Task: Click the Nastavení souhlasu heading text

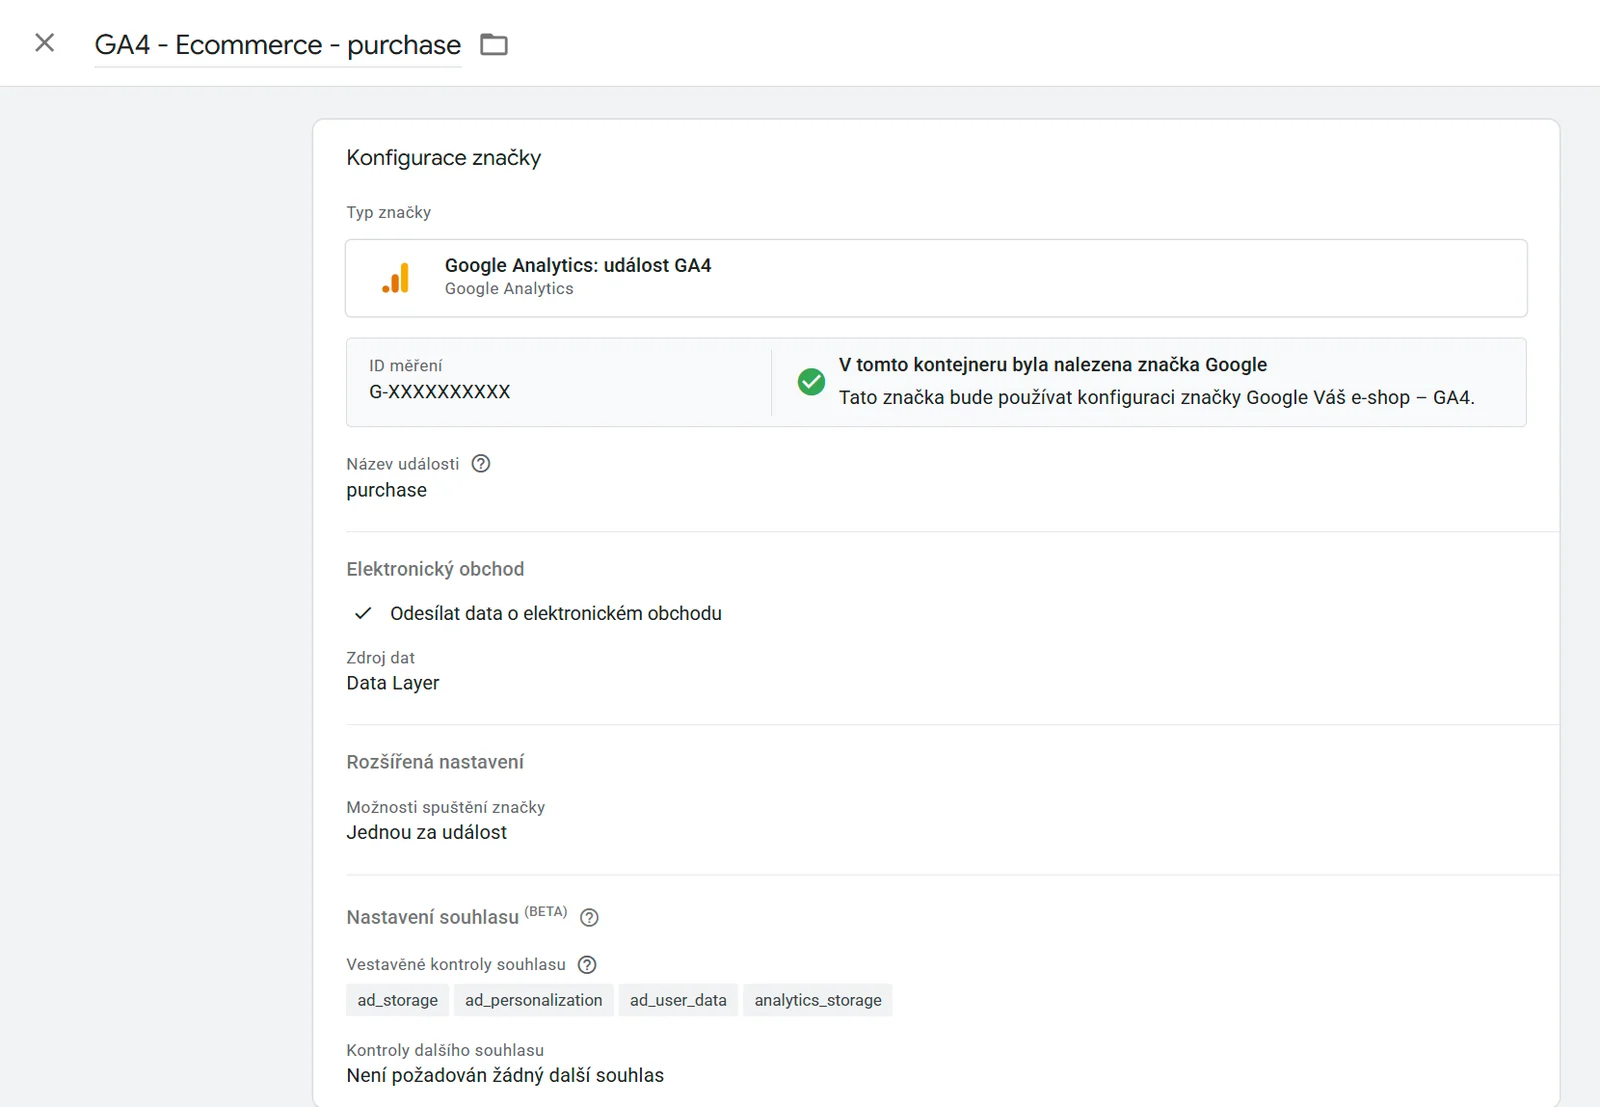Action: [433, 917]
